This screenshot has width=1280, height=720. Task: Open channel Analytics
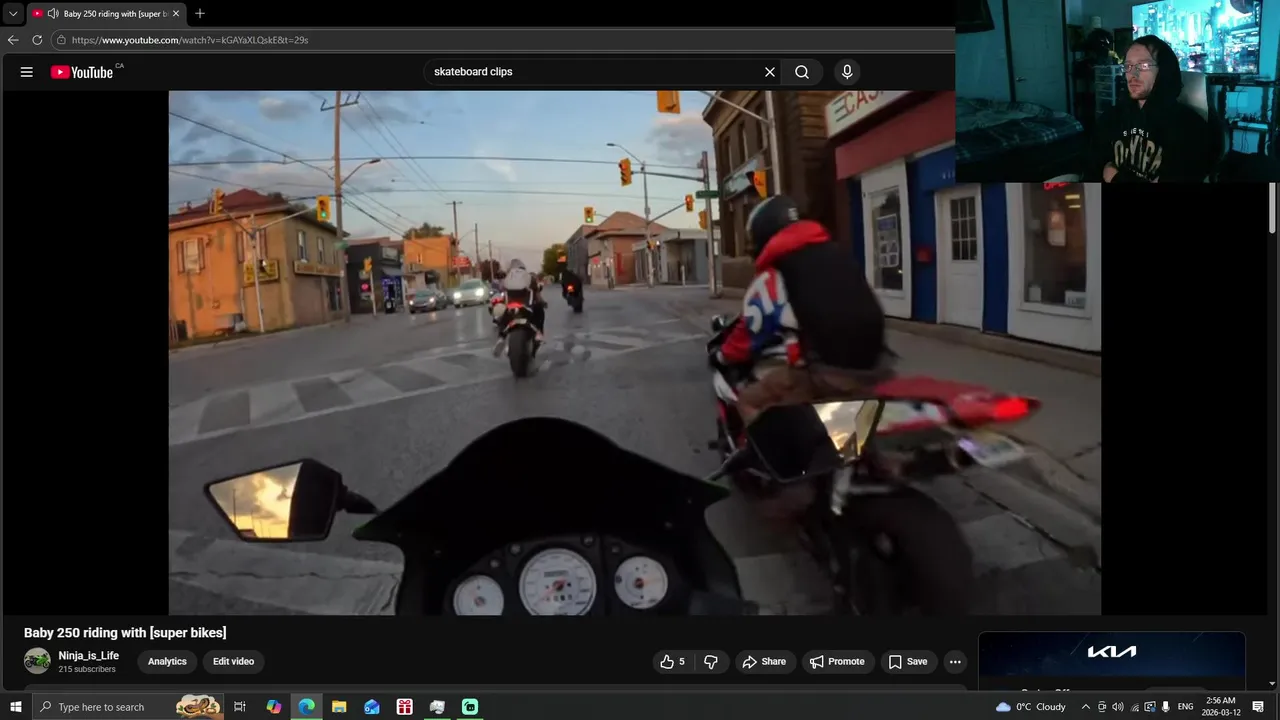[167, 662]
